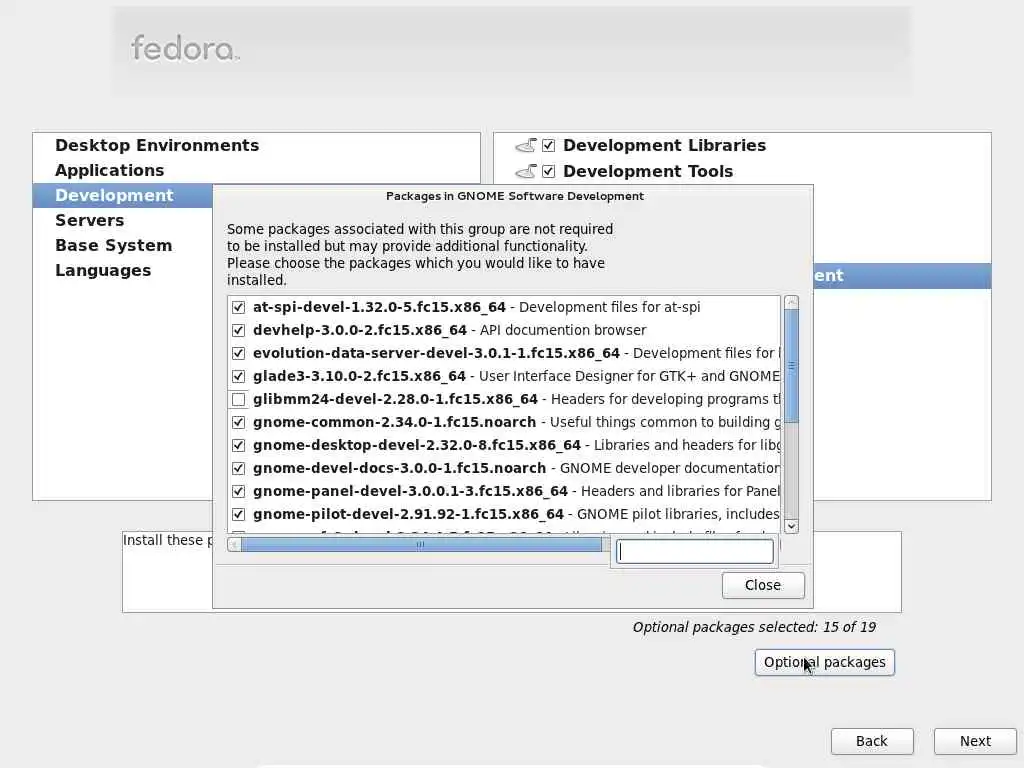1024x768 pixels.
Task: Uncheck gnome-pilot-devel checkbox
Action: click(238, 514)
